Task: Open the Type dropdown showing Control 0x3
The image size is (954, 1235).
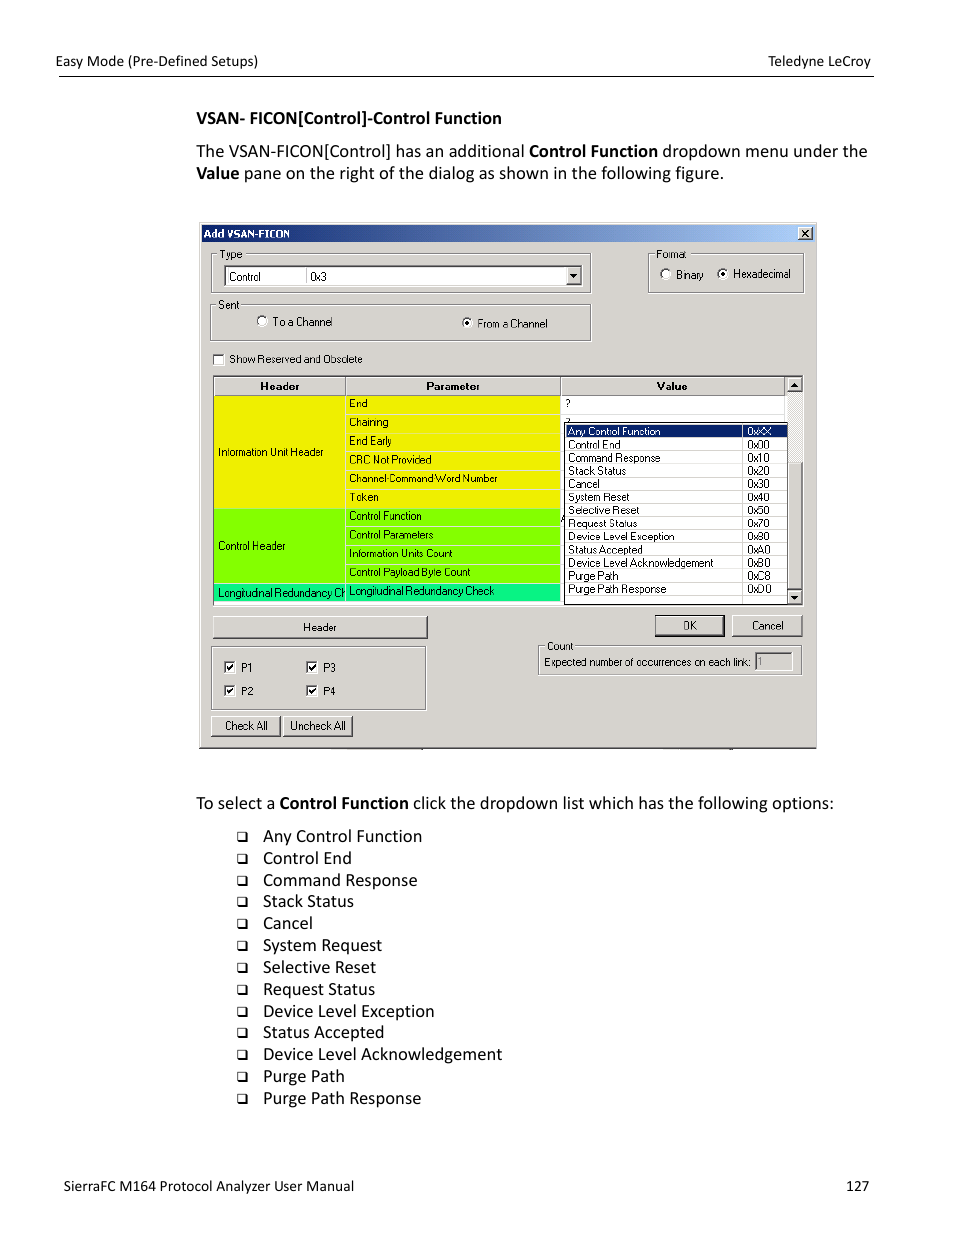Action: click(574, 276)
